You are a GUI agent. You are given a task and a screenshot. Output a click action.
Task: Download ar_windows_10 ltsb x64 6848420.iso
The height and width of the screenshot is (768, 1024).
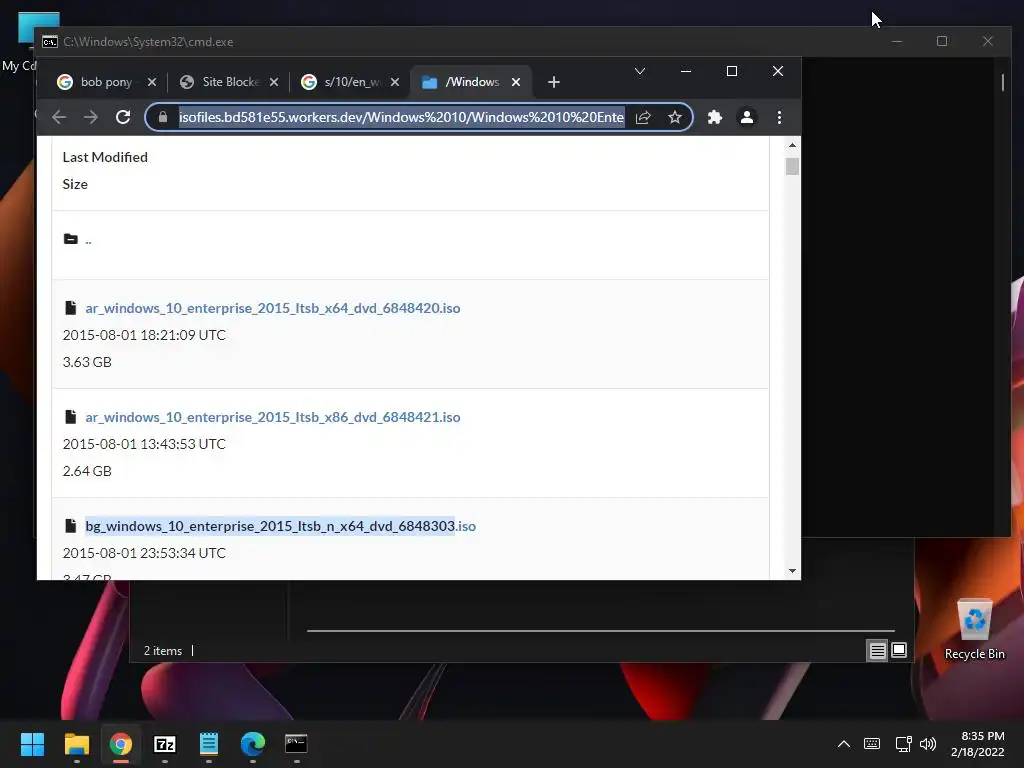point(272,308)
